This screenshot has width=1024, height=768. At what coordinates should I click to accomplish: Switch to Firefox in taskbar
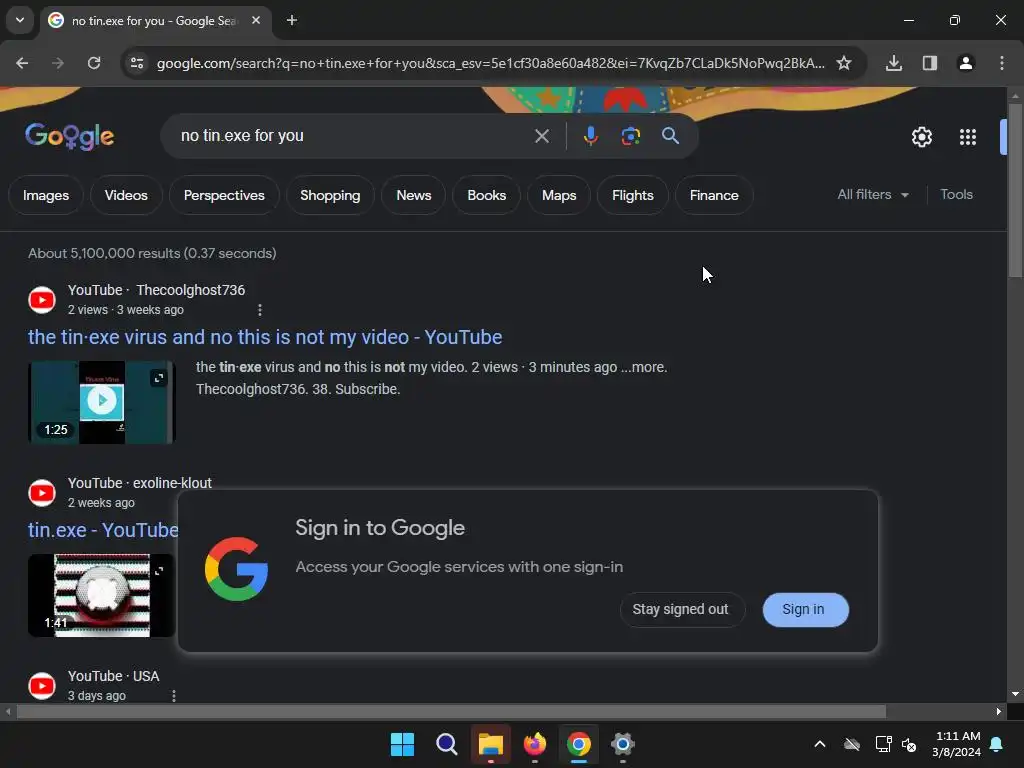pyautogui.click(x=534, y=744)
